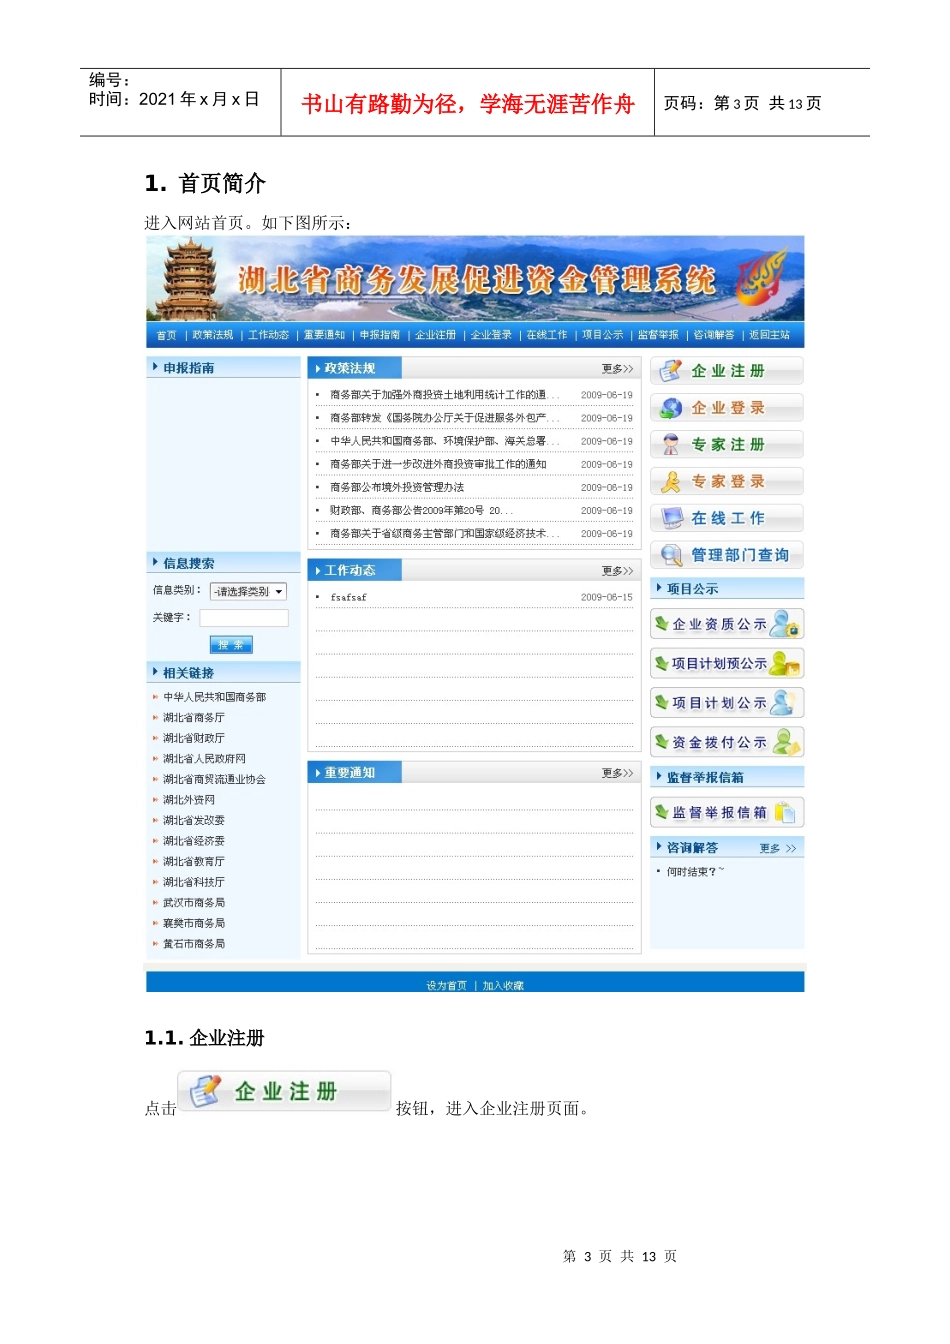The height and width of the screenshot is (1344, 950).
Task: Open link 湖北省财政厅
Action: click(x=194, y=738)
